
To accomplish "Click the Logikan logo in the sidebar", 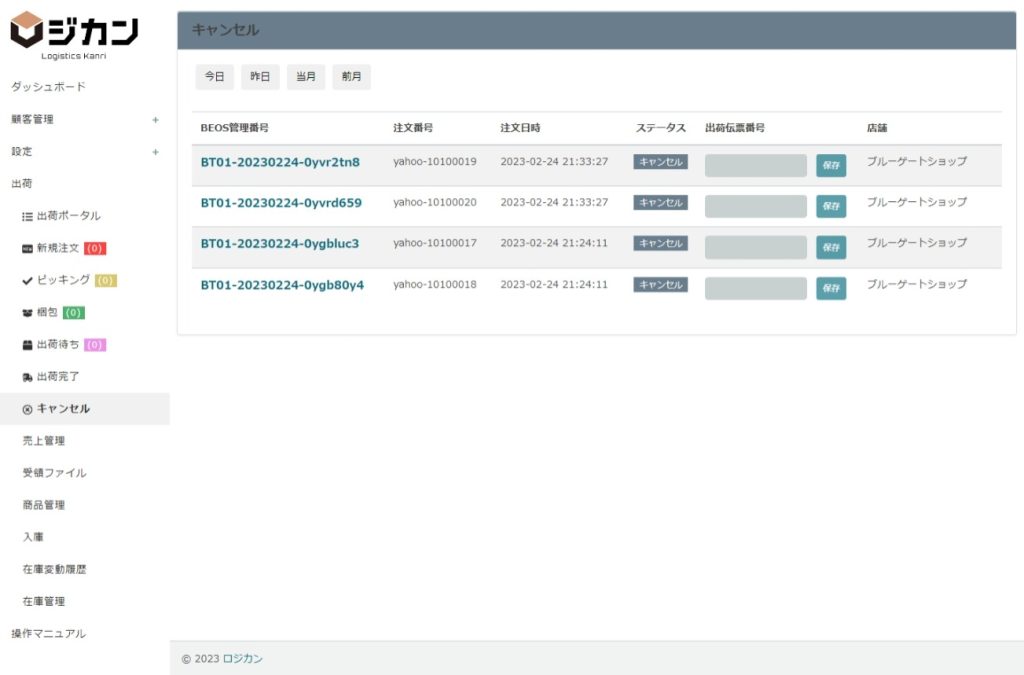I will (x=74, y=35).
